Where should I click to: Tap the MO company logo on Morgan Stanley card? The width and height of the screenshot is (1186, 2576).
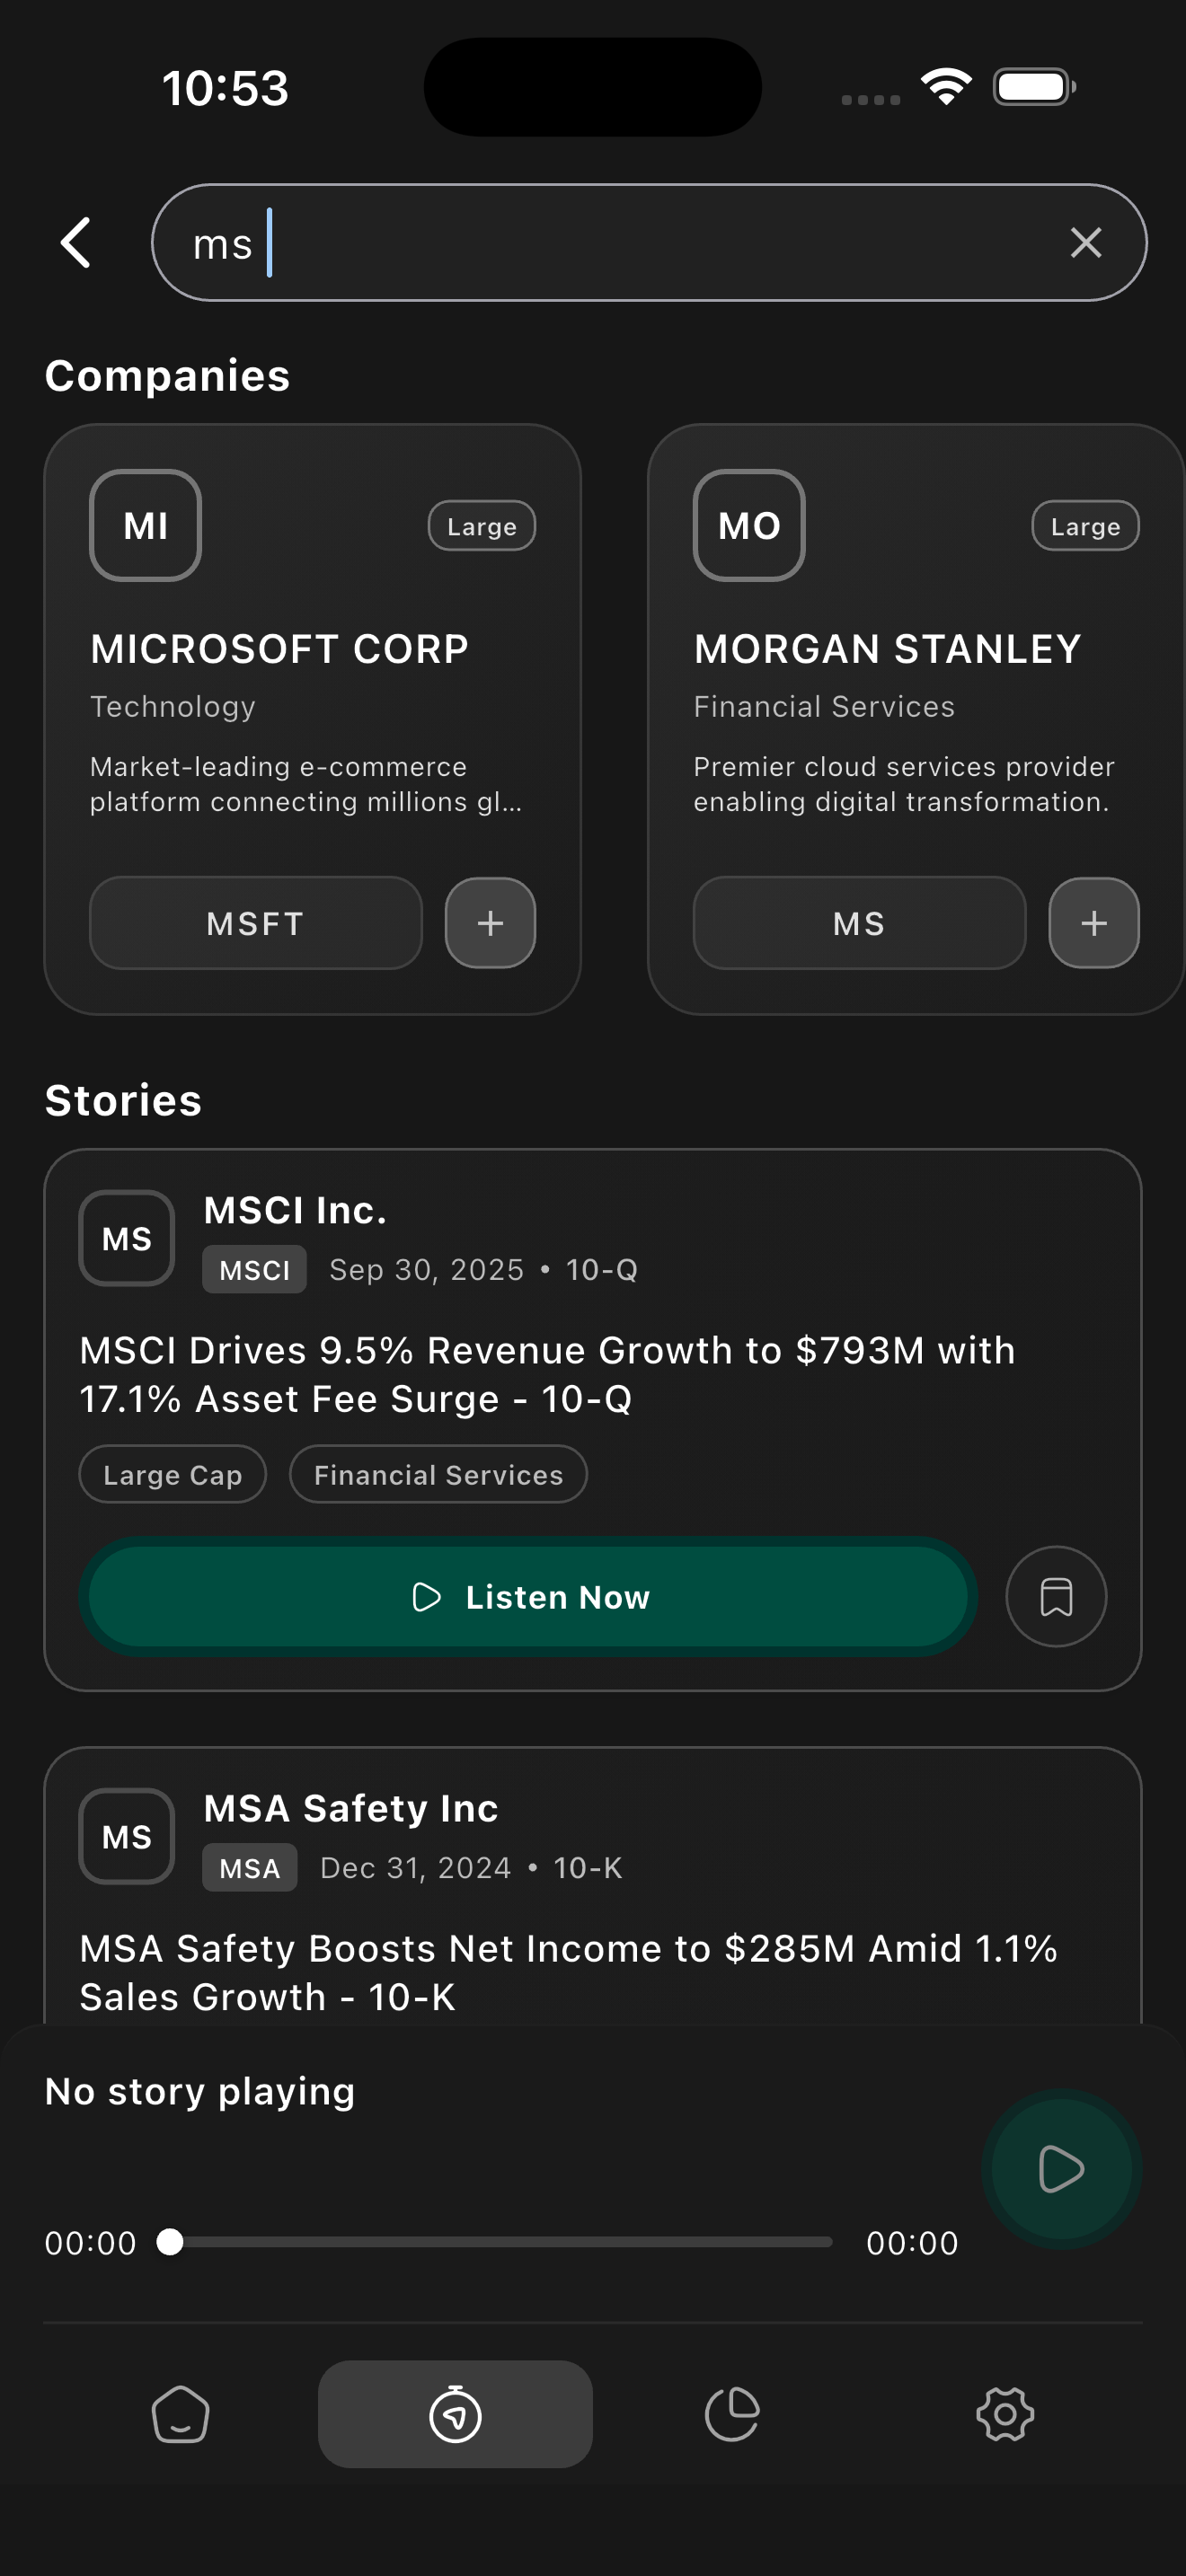(x=748, y=526)
